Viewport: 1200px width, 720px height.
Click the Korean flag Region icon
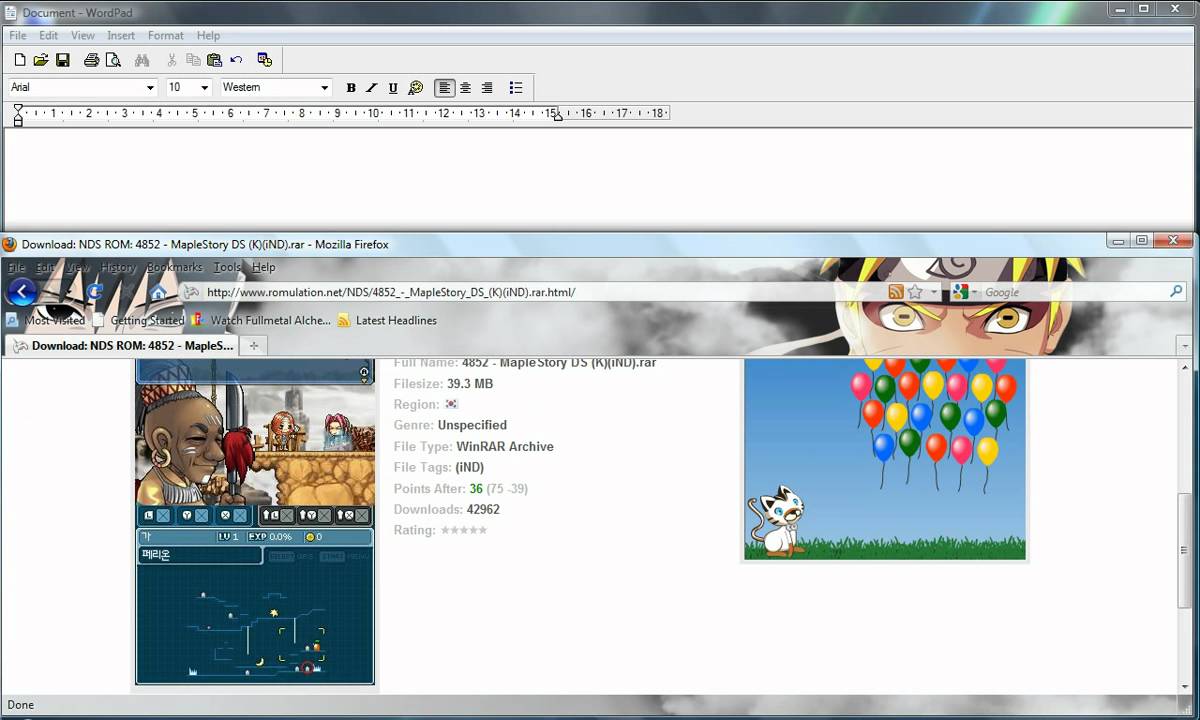451,404
